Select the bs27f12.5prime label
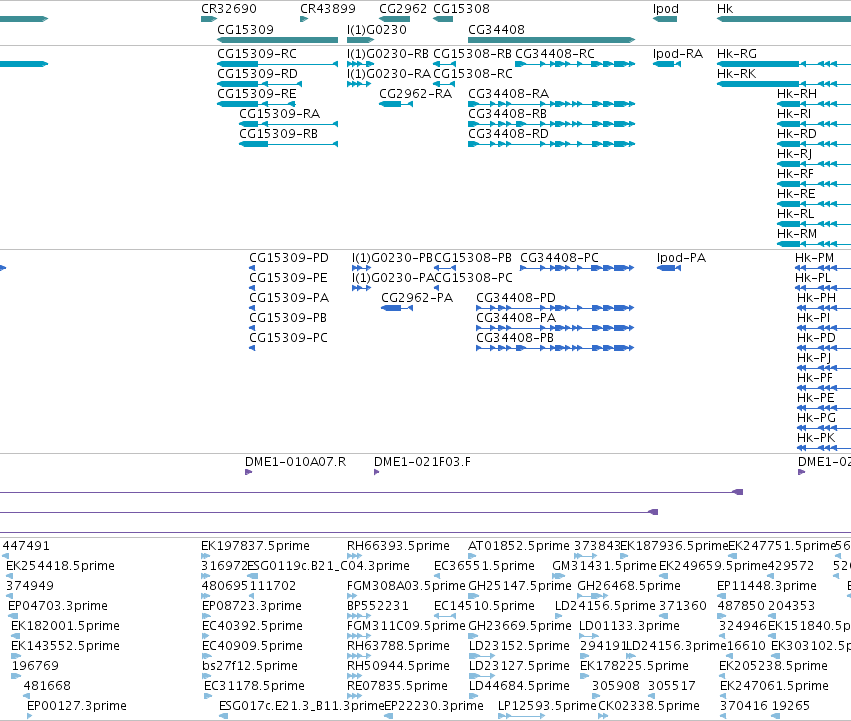 250,666
